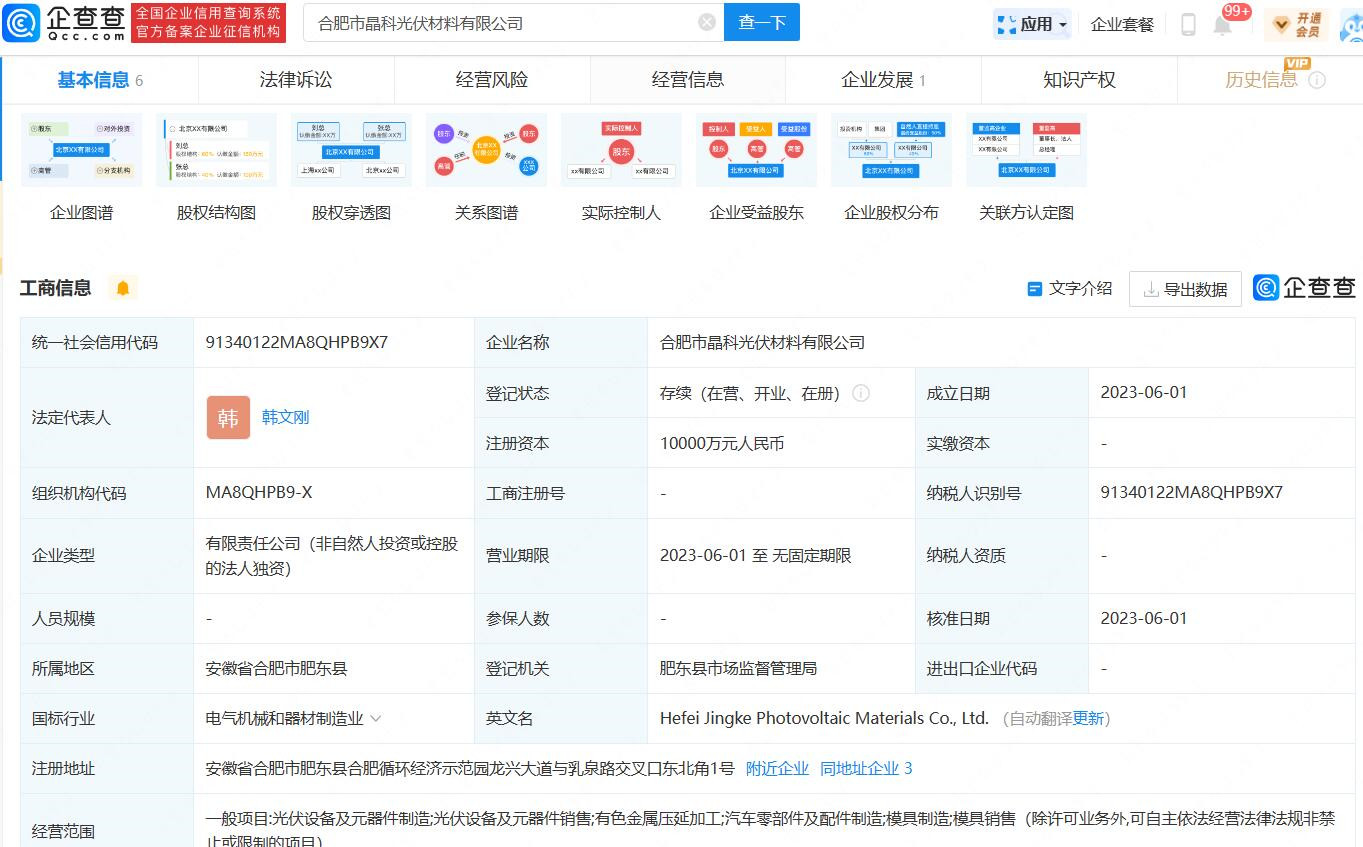This screenshot has height=847, width=1363.
Task: Toggle the 文字介绍 view option
Action: pos(1070,288)
